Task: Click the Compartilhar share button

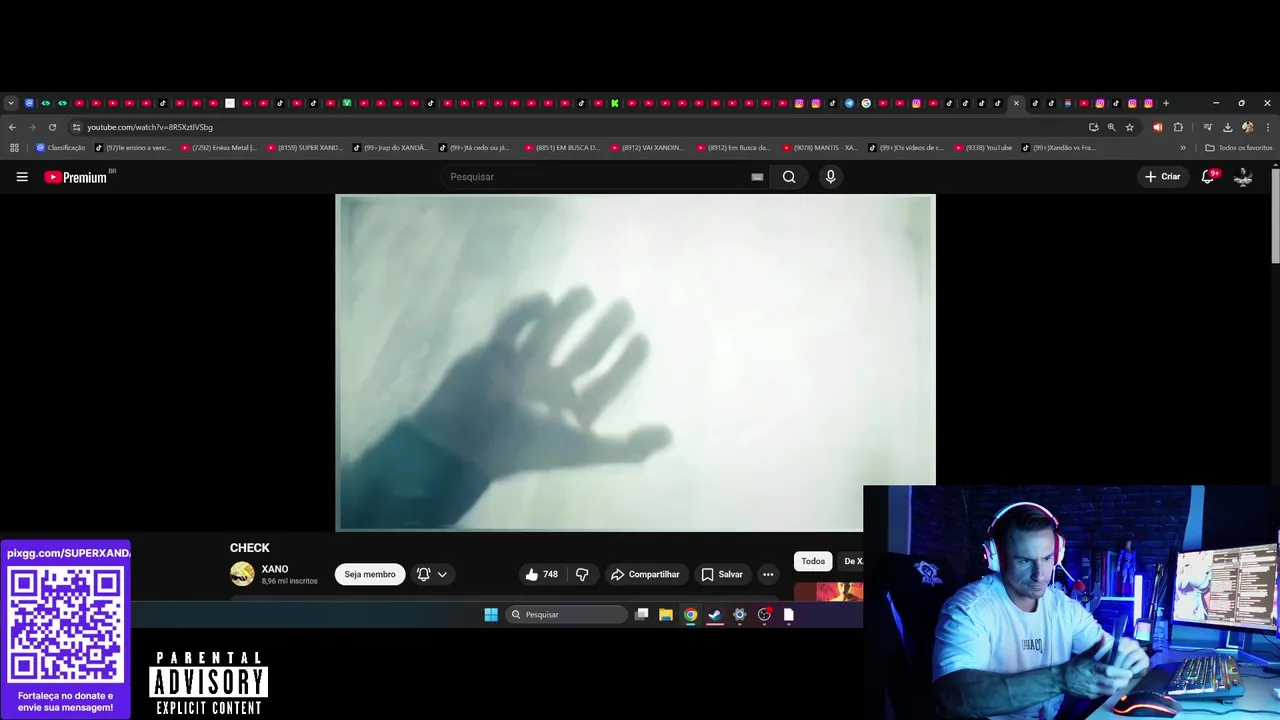Action: click(645, 574)
